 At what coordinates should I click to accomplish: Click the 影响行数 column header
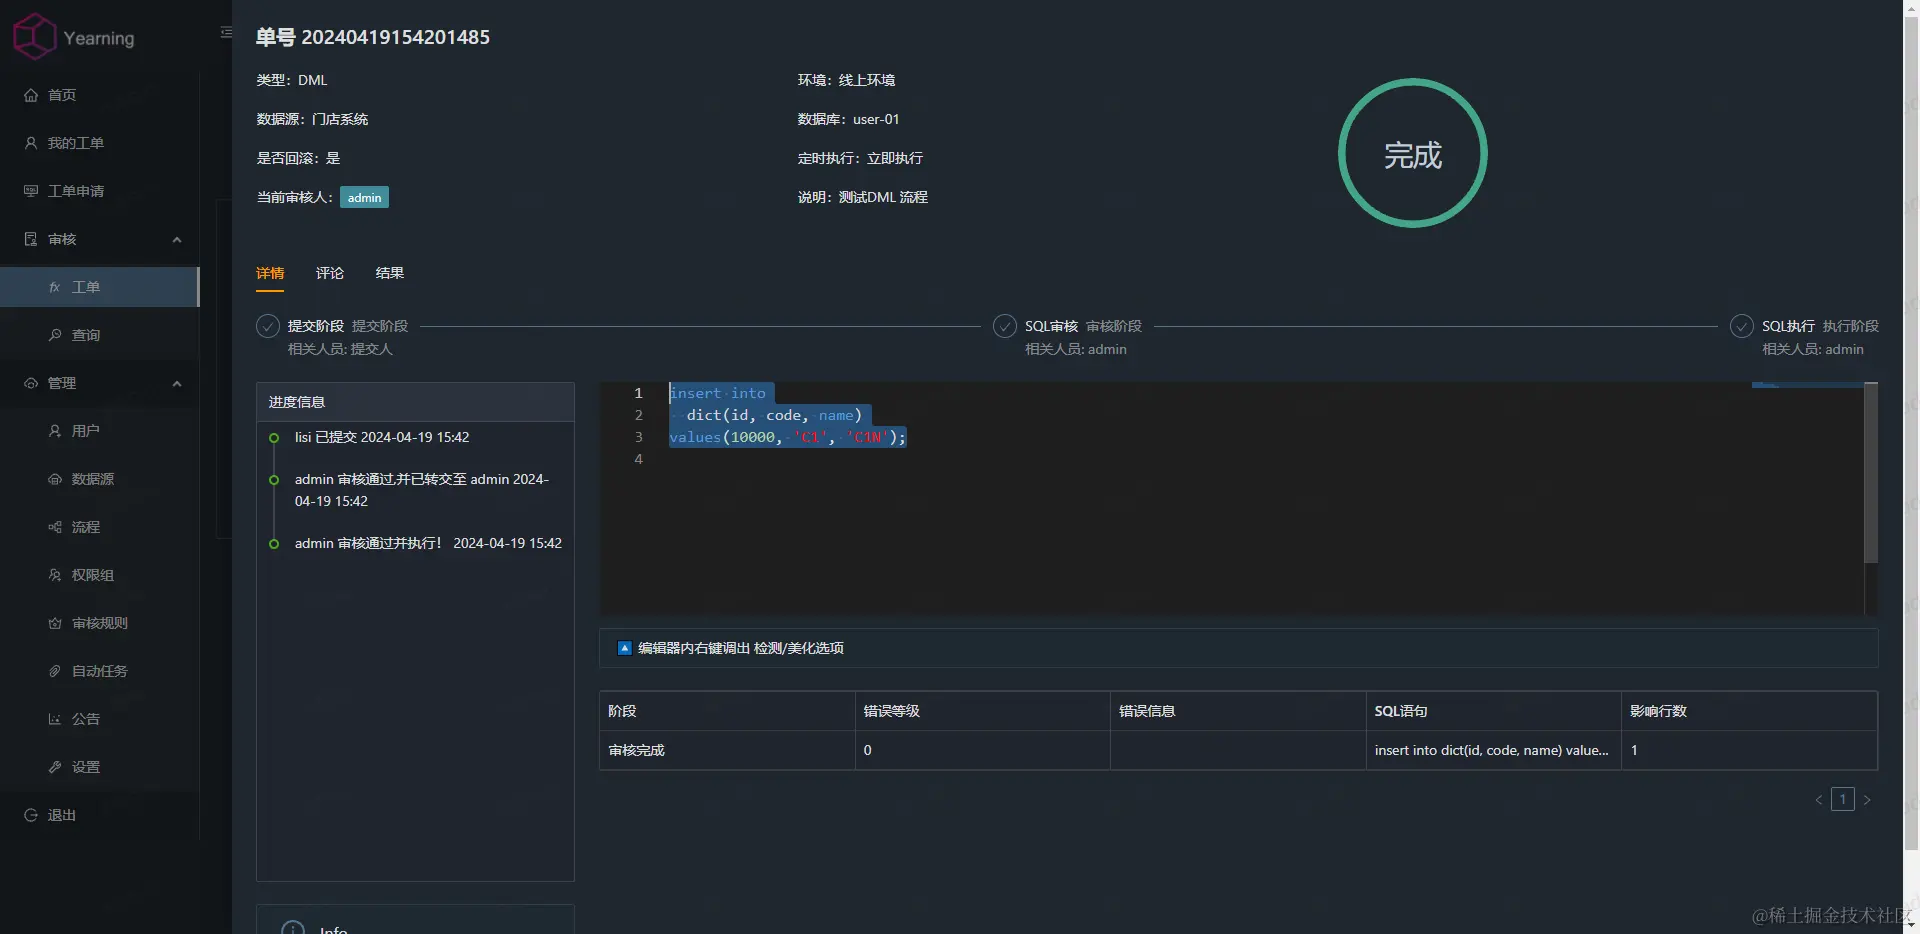pyautogui.click(x=1750, y=711)
